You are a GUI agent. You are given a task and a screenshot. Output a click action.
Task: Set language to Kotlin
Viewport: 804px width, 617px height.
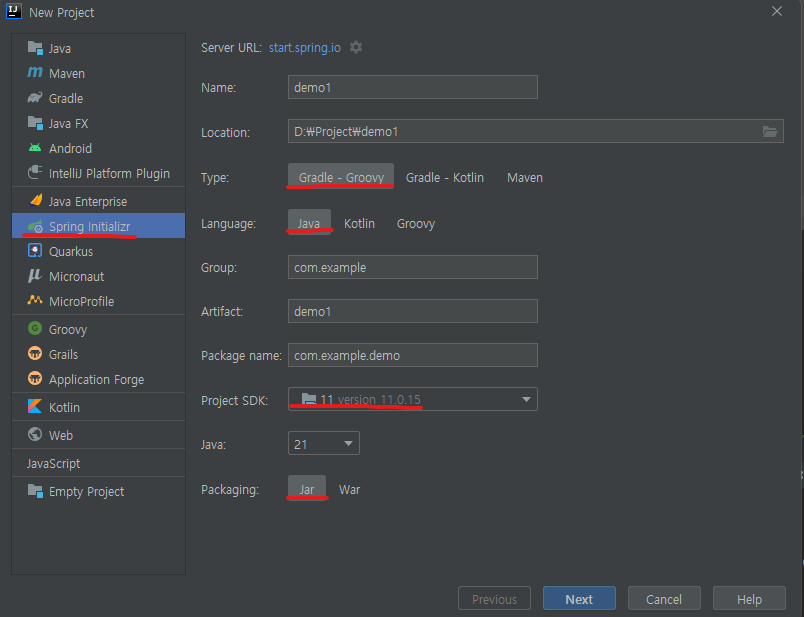point(359,223)
